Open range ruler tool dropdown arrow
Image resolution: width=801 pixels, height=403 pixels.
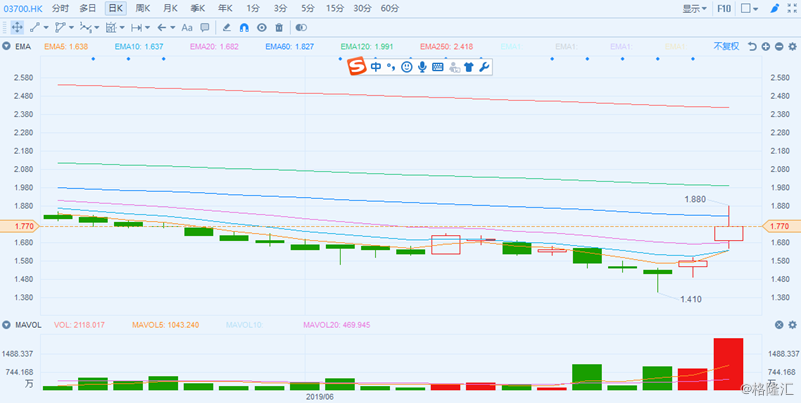pyautogui.click(x=148, y=27)
